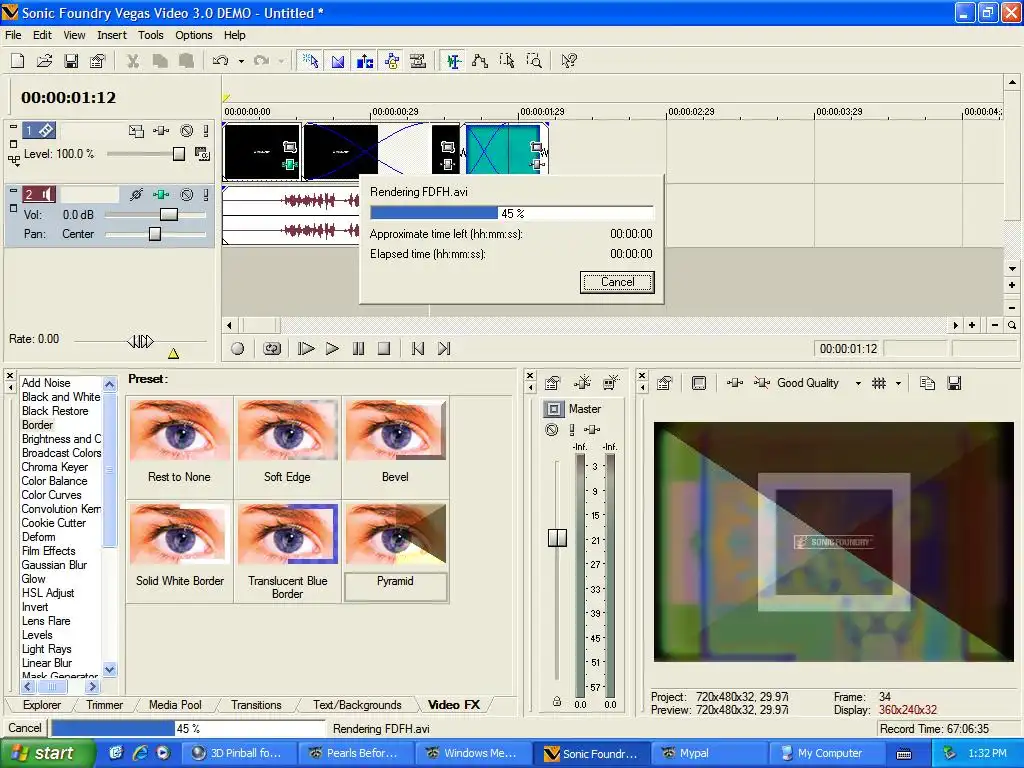Click the Cut scissors icon
Screen dimensions: 1024x768
(x=133, y=61)
